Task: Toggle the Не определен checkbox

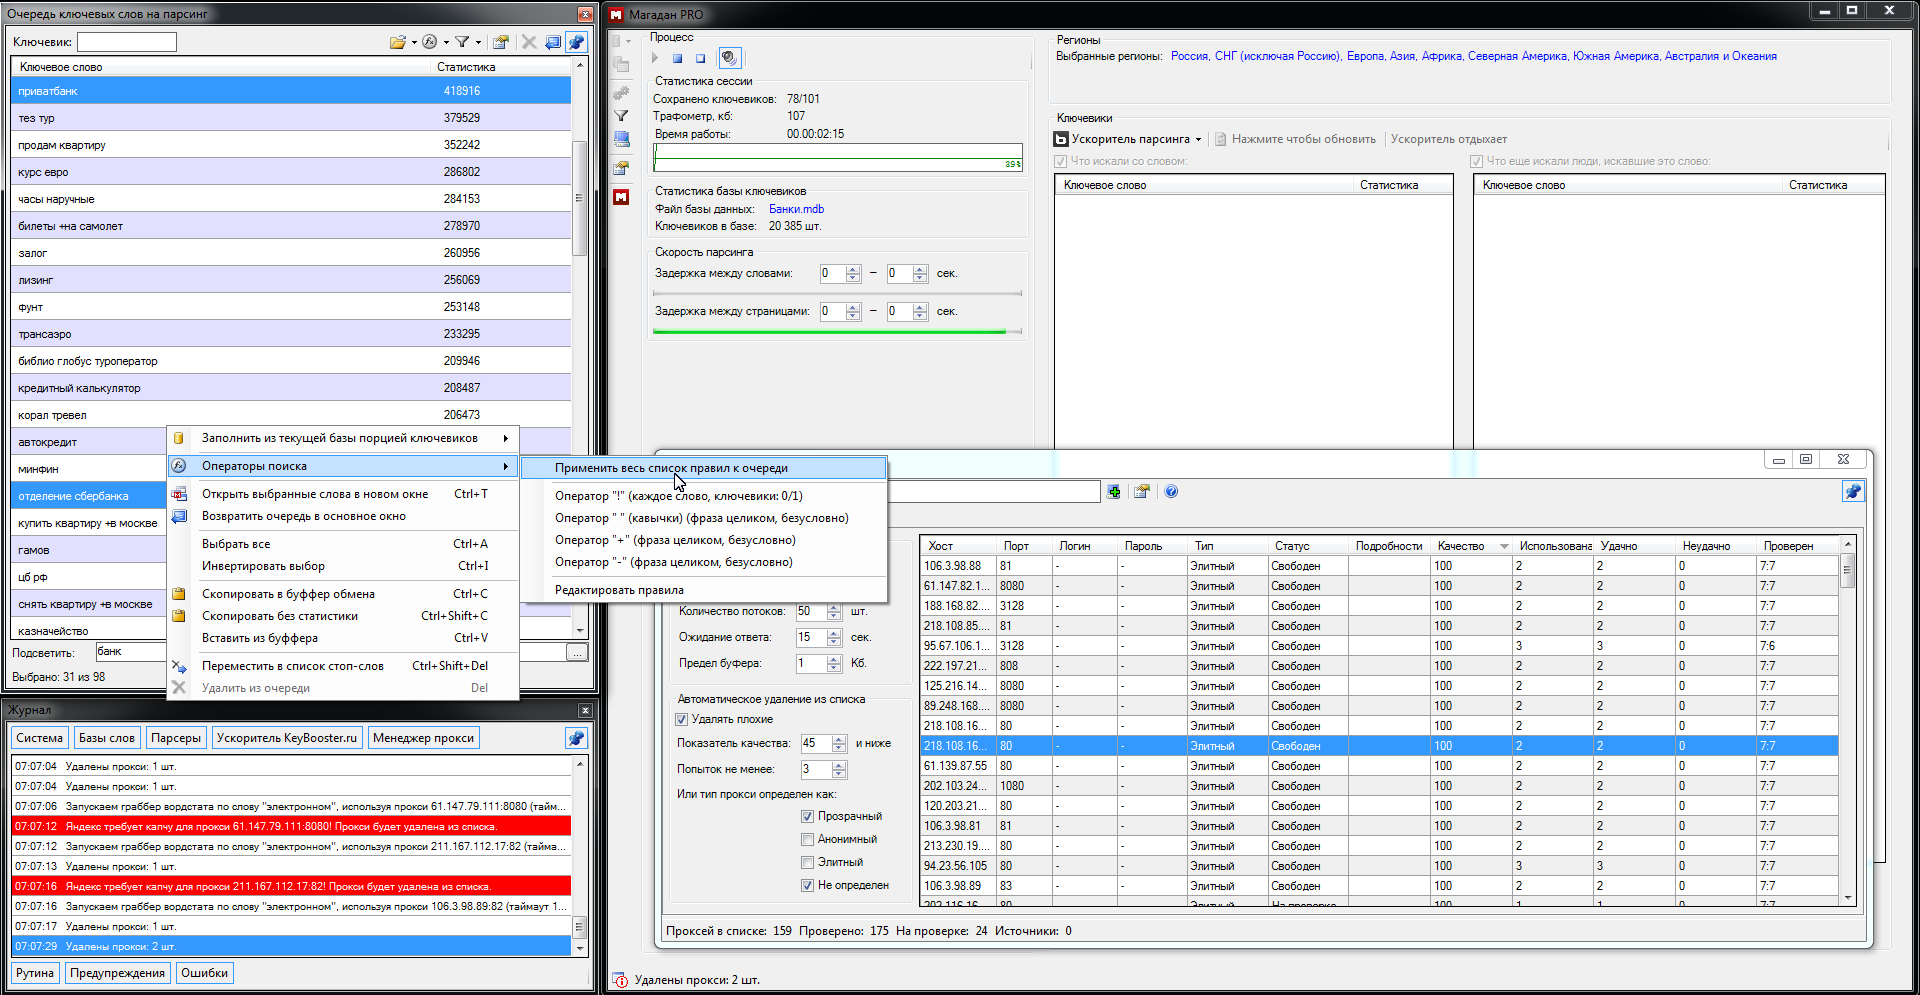Action: tap(807, 885)
